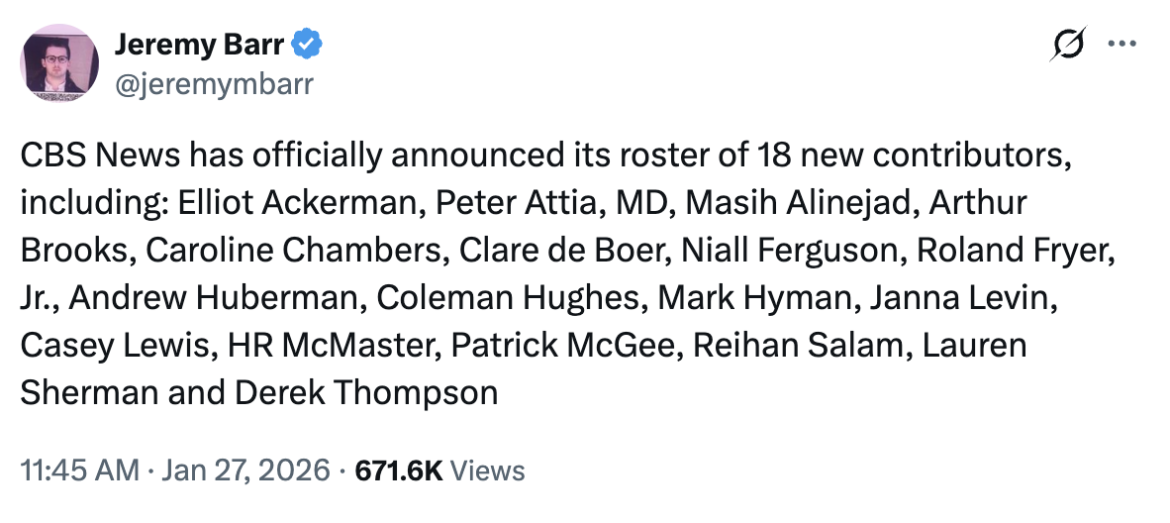Click the Grok slashed-circle icon
The image size is (1170, 523).
click(1069, 46)
